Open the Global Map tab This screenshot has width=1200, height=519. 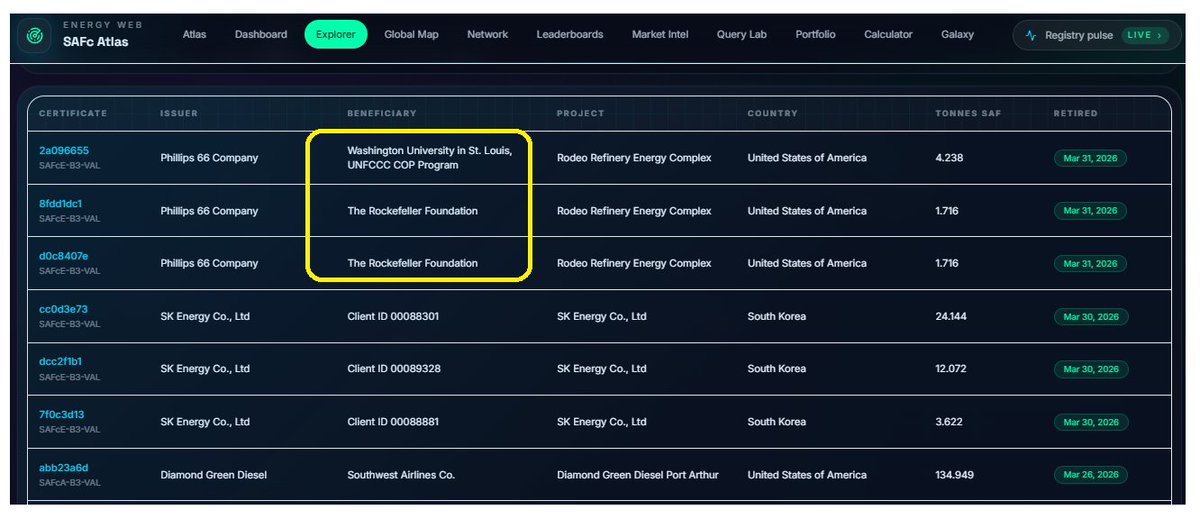pyautogui.click(x=411, y=35)
